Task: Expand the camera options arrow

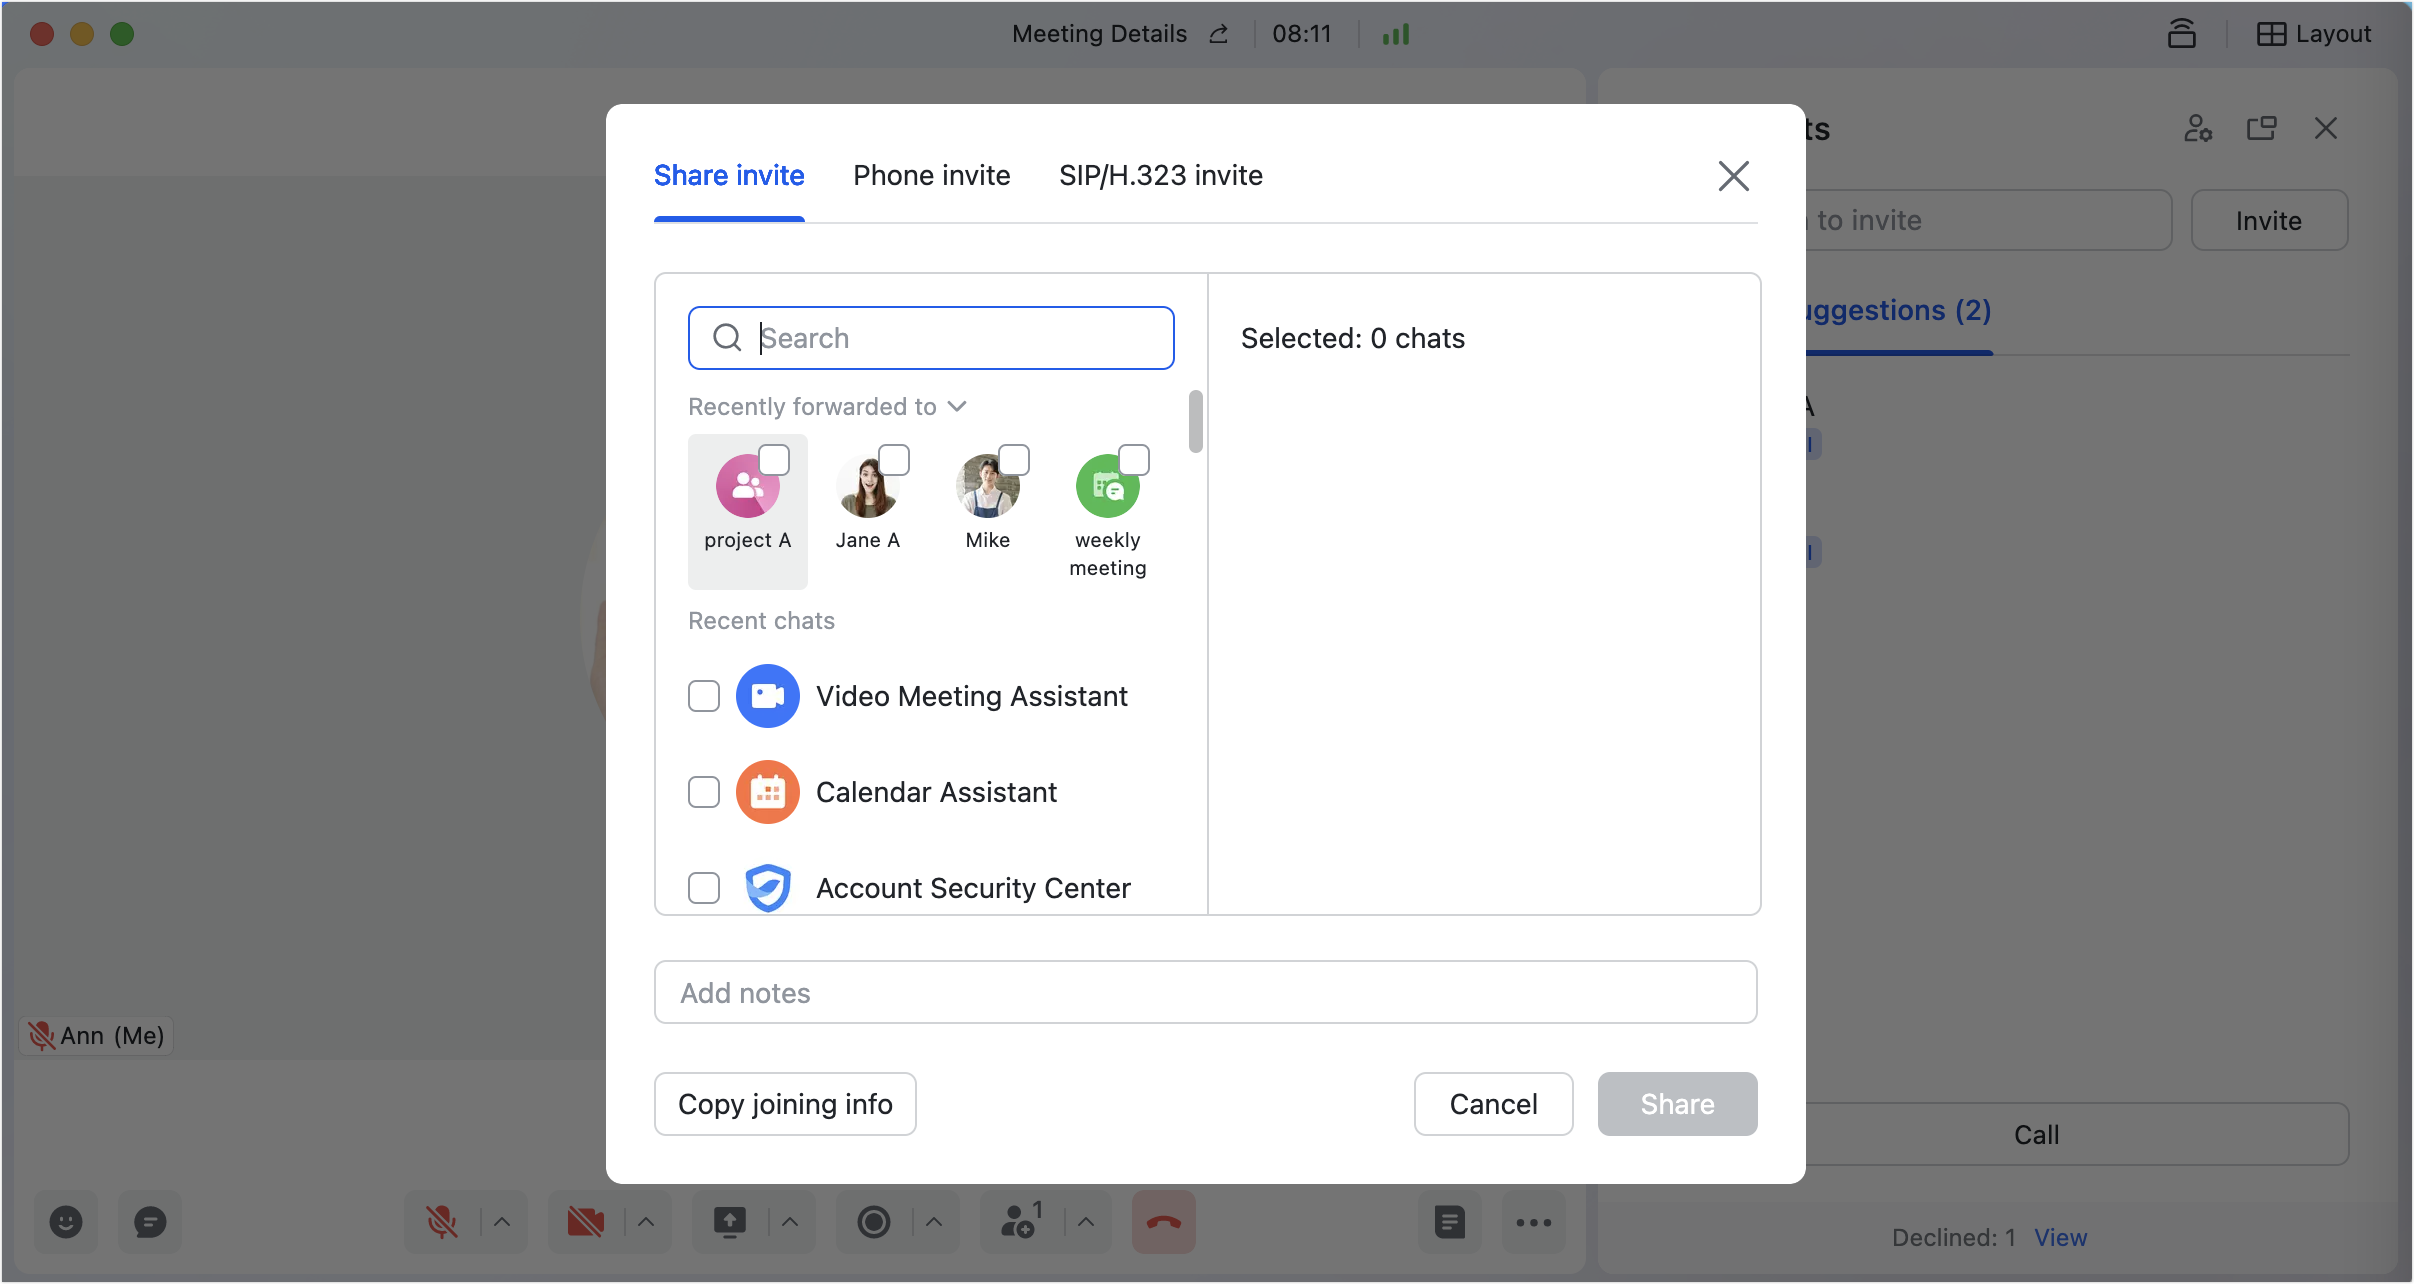Action: (x=646, y=1221)
